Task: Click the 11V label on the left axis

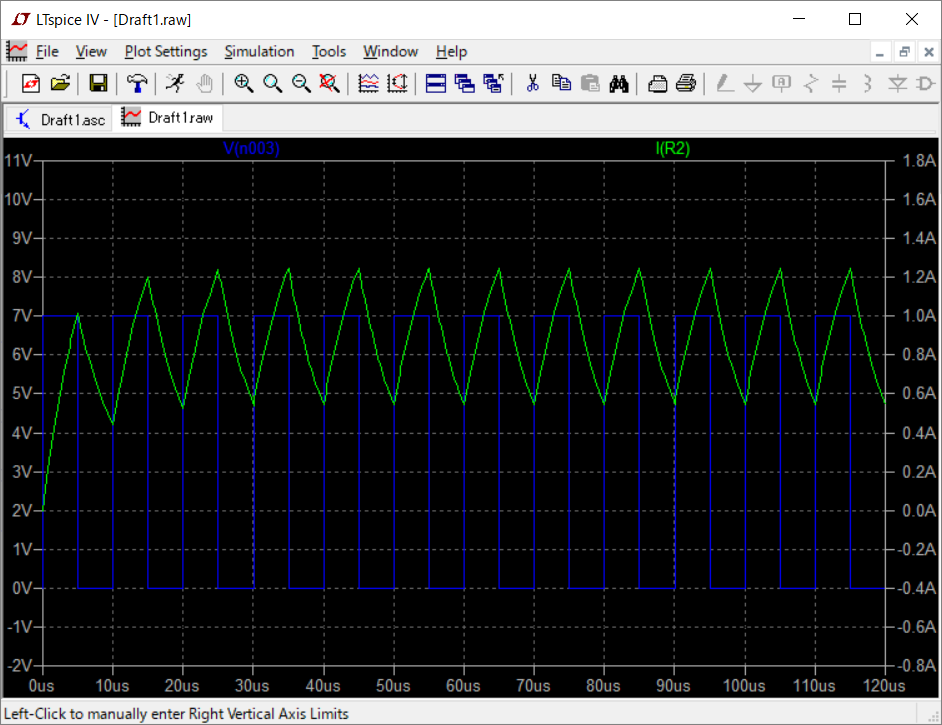Action: [x=18, y=160]
